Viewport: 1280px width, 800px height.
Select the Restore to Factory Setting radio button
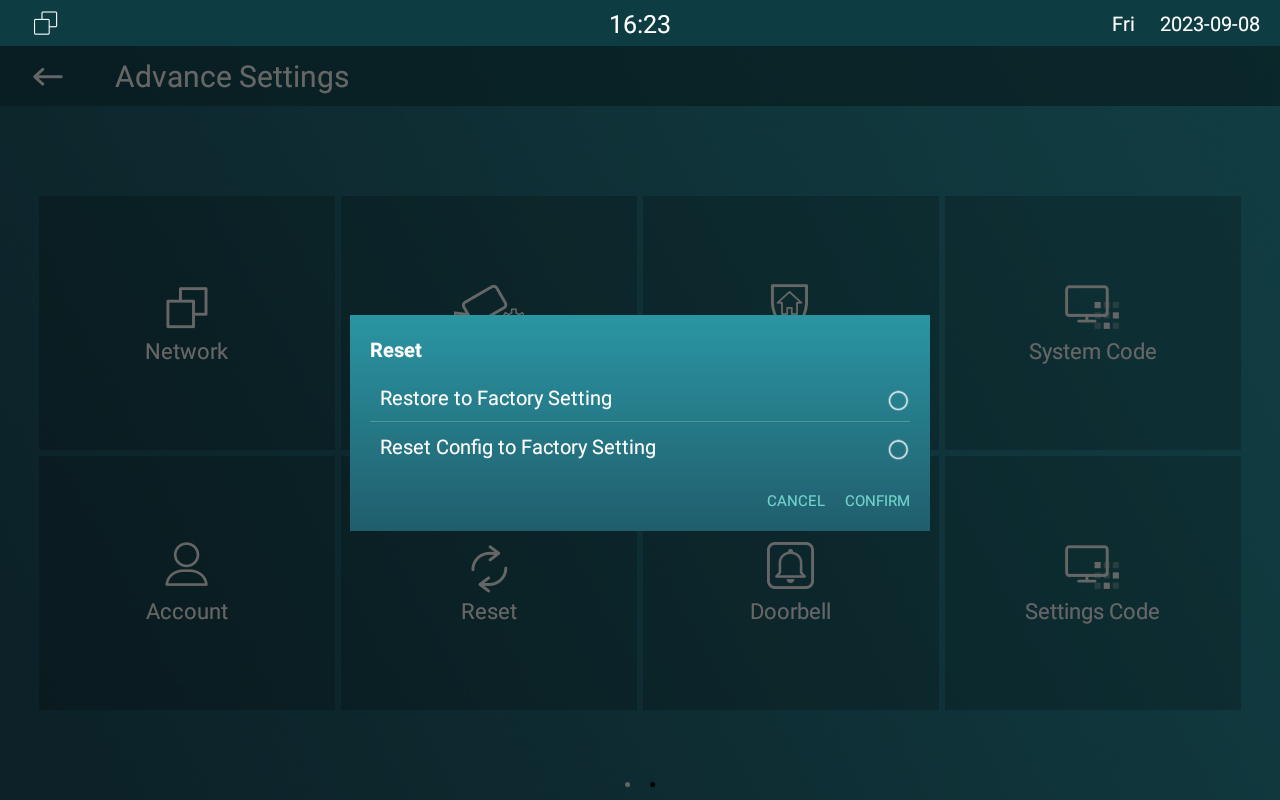pyautogui.click(x=898, y=401)
